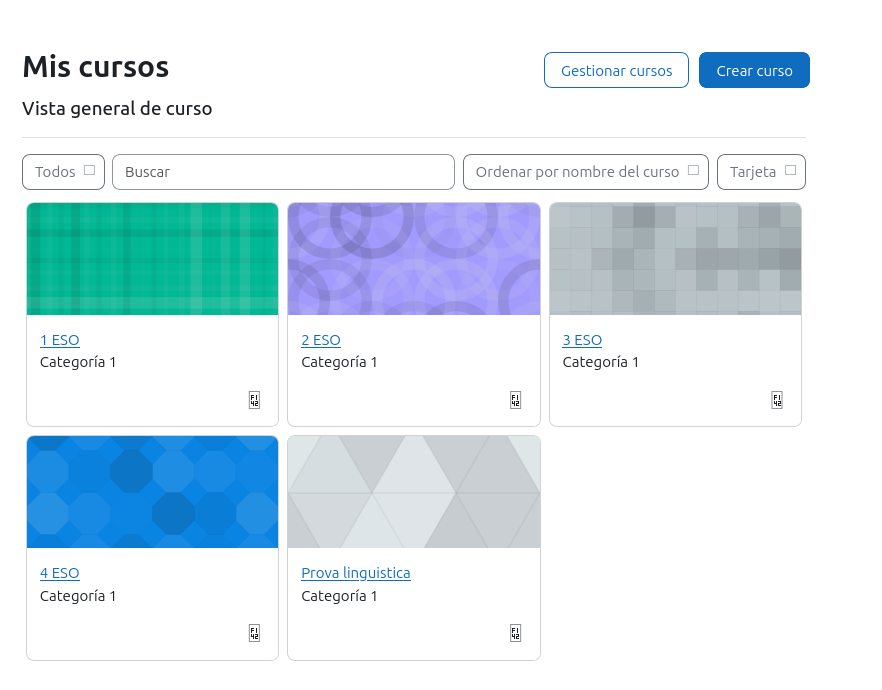
Task: Open the 1 ESO course link
Action: (59, 340)
